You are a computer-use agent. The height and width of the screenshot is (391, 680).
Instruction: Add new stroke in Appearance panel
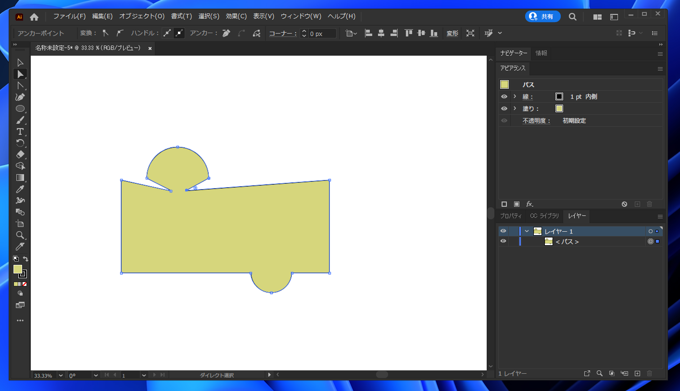coord(504,204)
